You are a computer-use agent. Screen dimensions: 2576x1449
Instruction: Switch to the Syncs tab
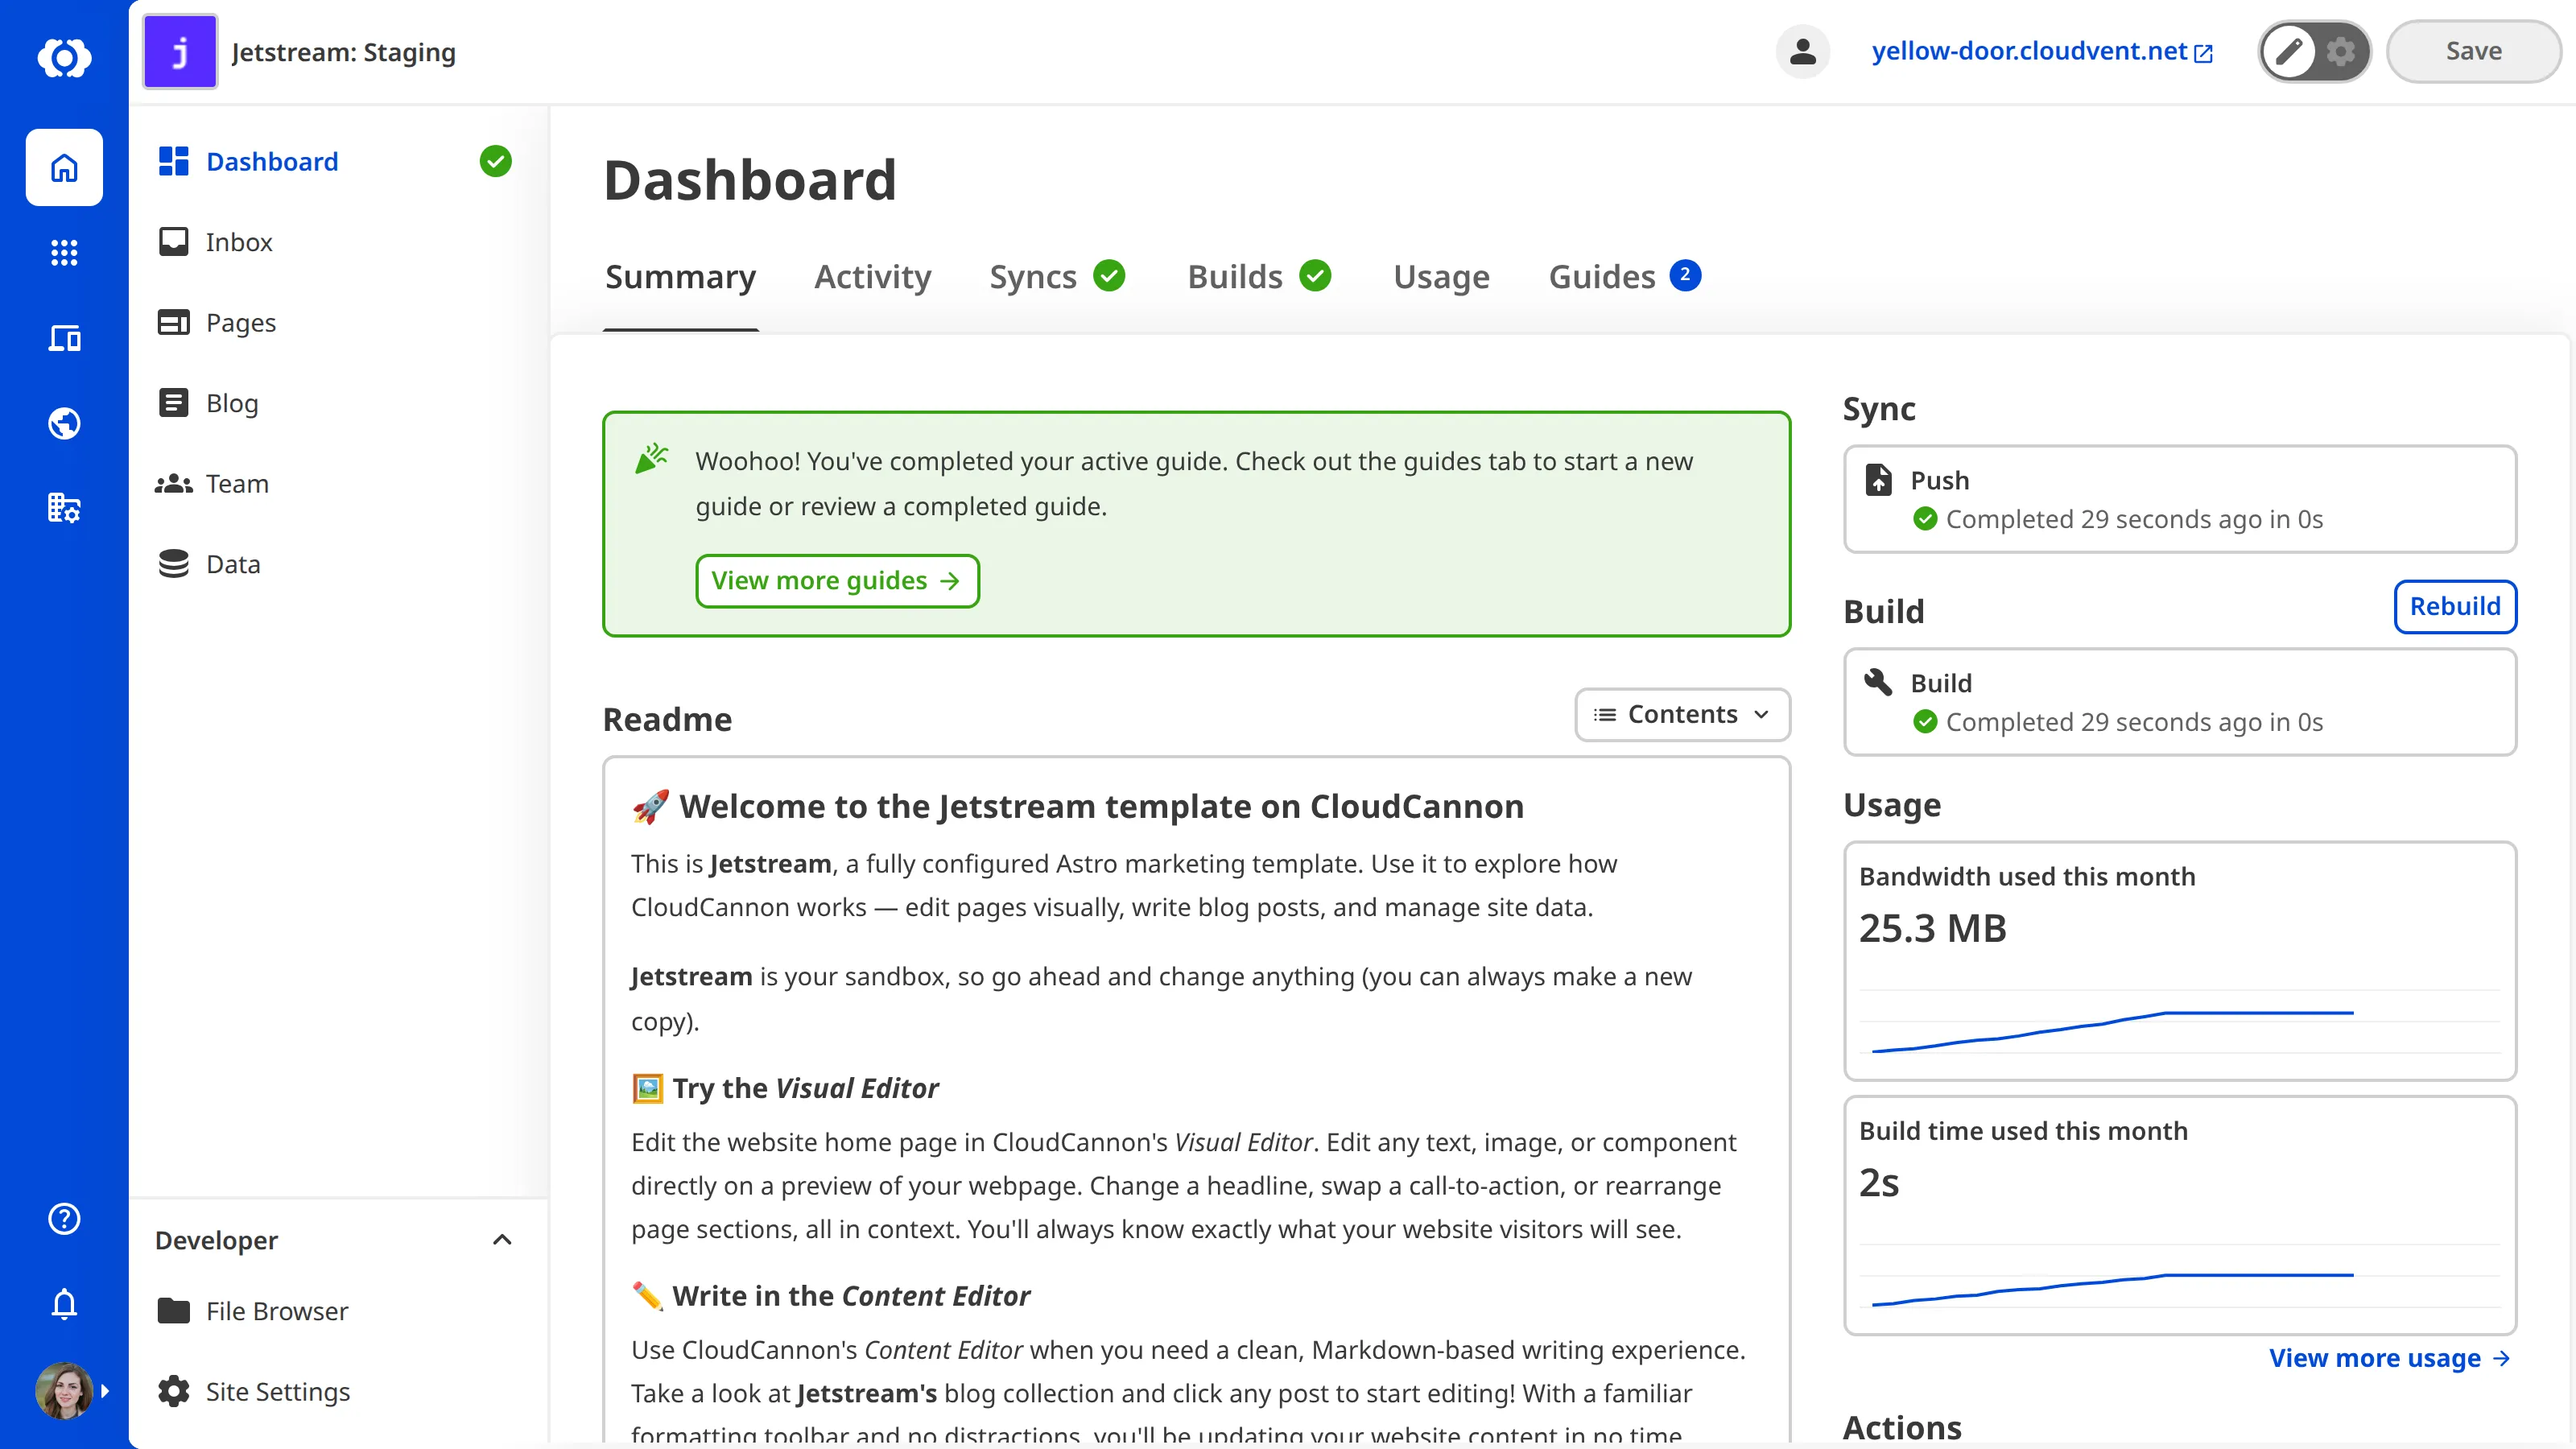coord(1057,277)
